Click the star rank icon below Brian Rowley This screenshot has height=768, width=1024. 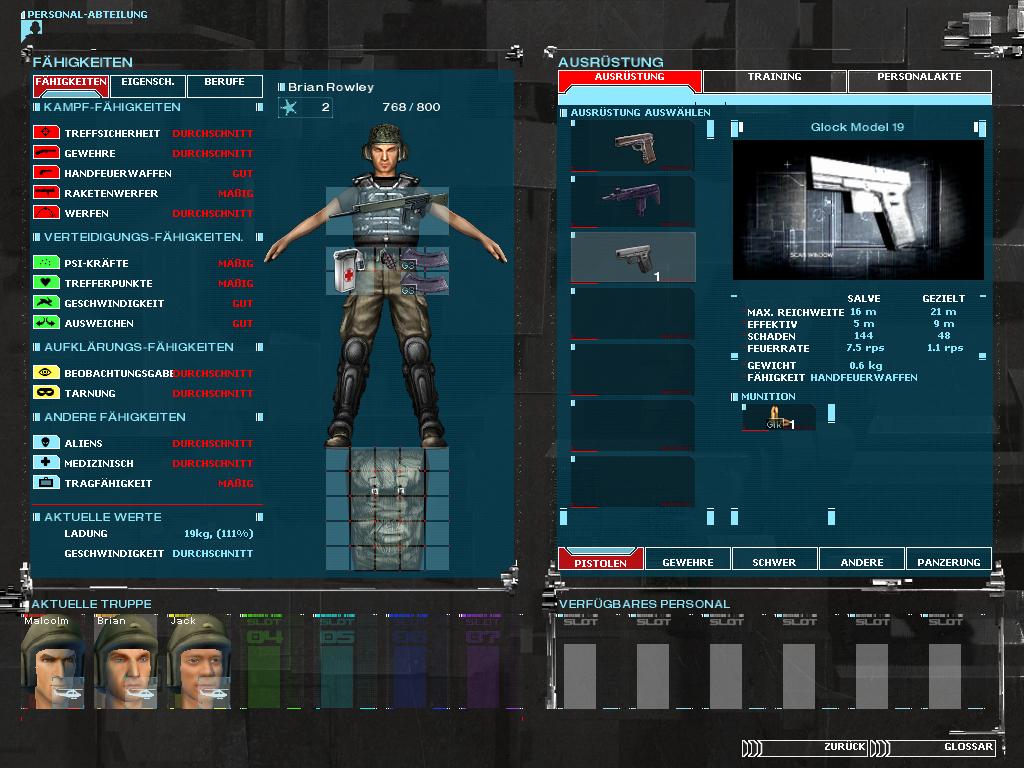coord(290,107)
